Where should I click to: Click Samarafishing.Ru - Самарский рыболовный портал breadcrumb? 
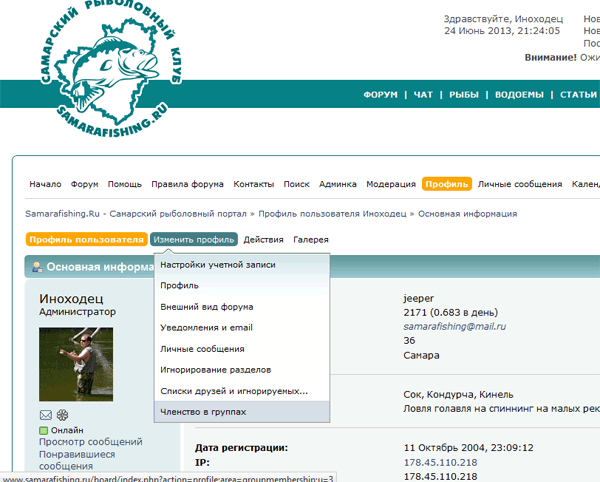point(136,213)
